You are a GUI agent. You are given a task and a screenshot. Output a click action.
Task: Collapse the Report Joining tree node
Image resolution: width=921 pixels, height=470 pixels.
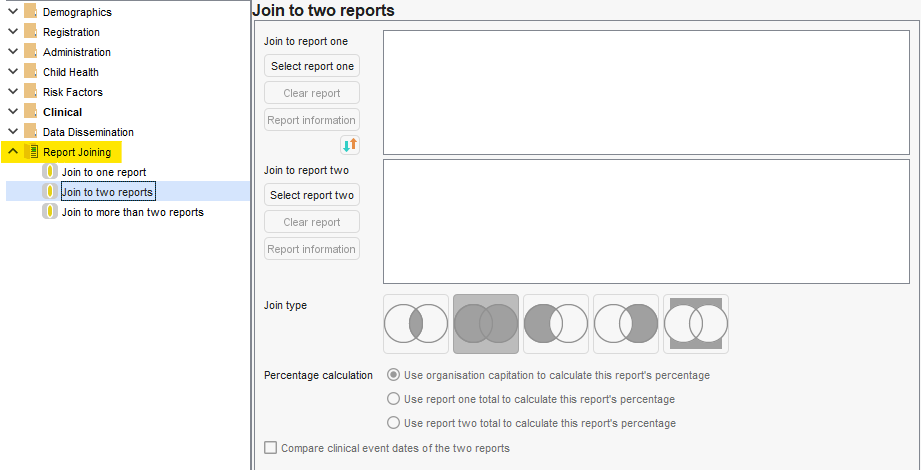[x=13, y=152]
